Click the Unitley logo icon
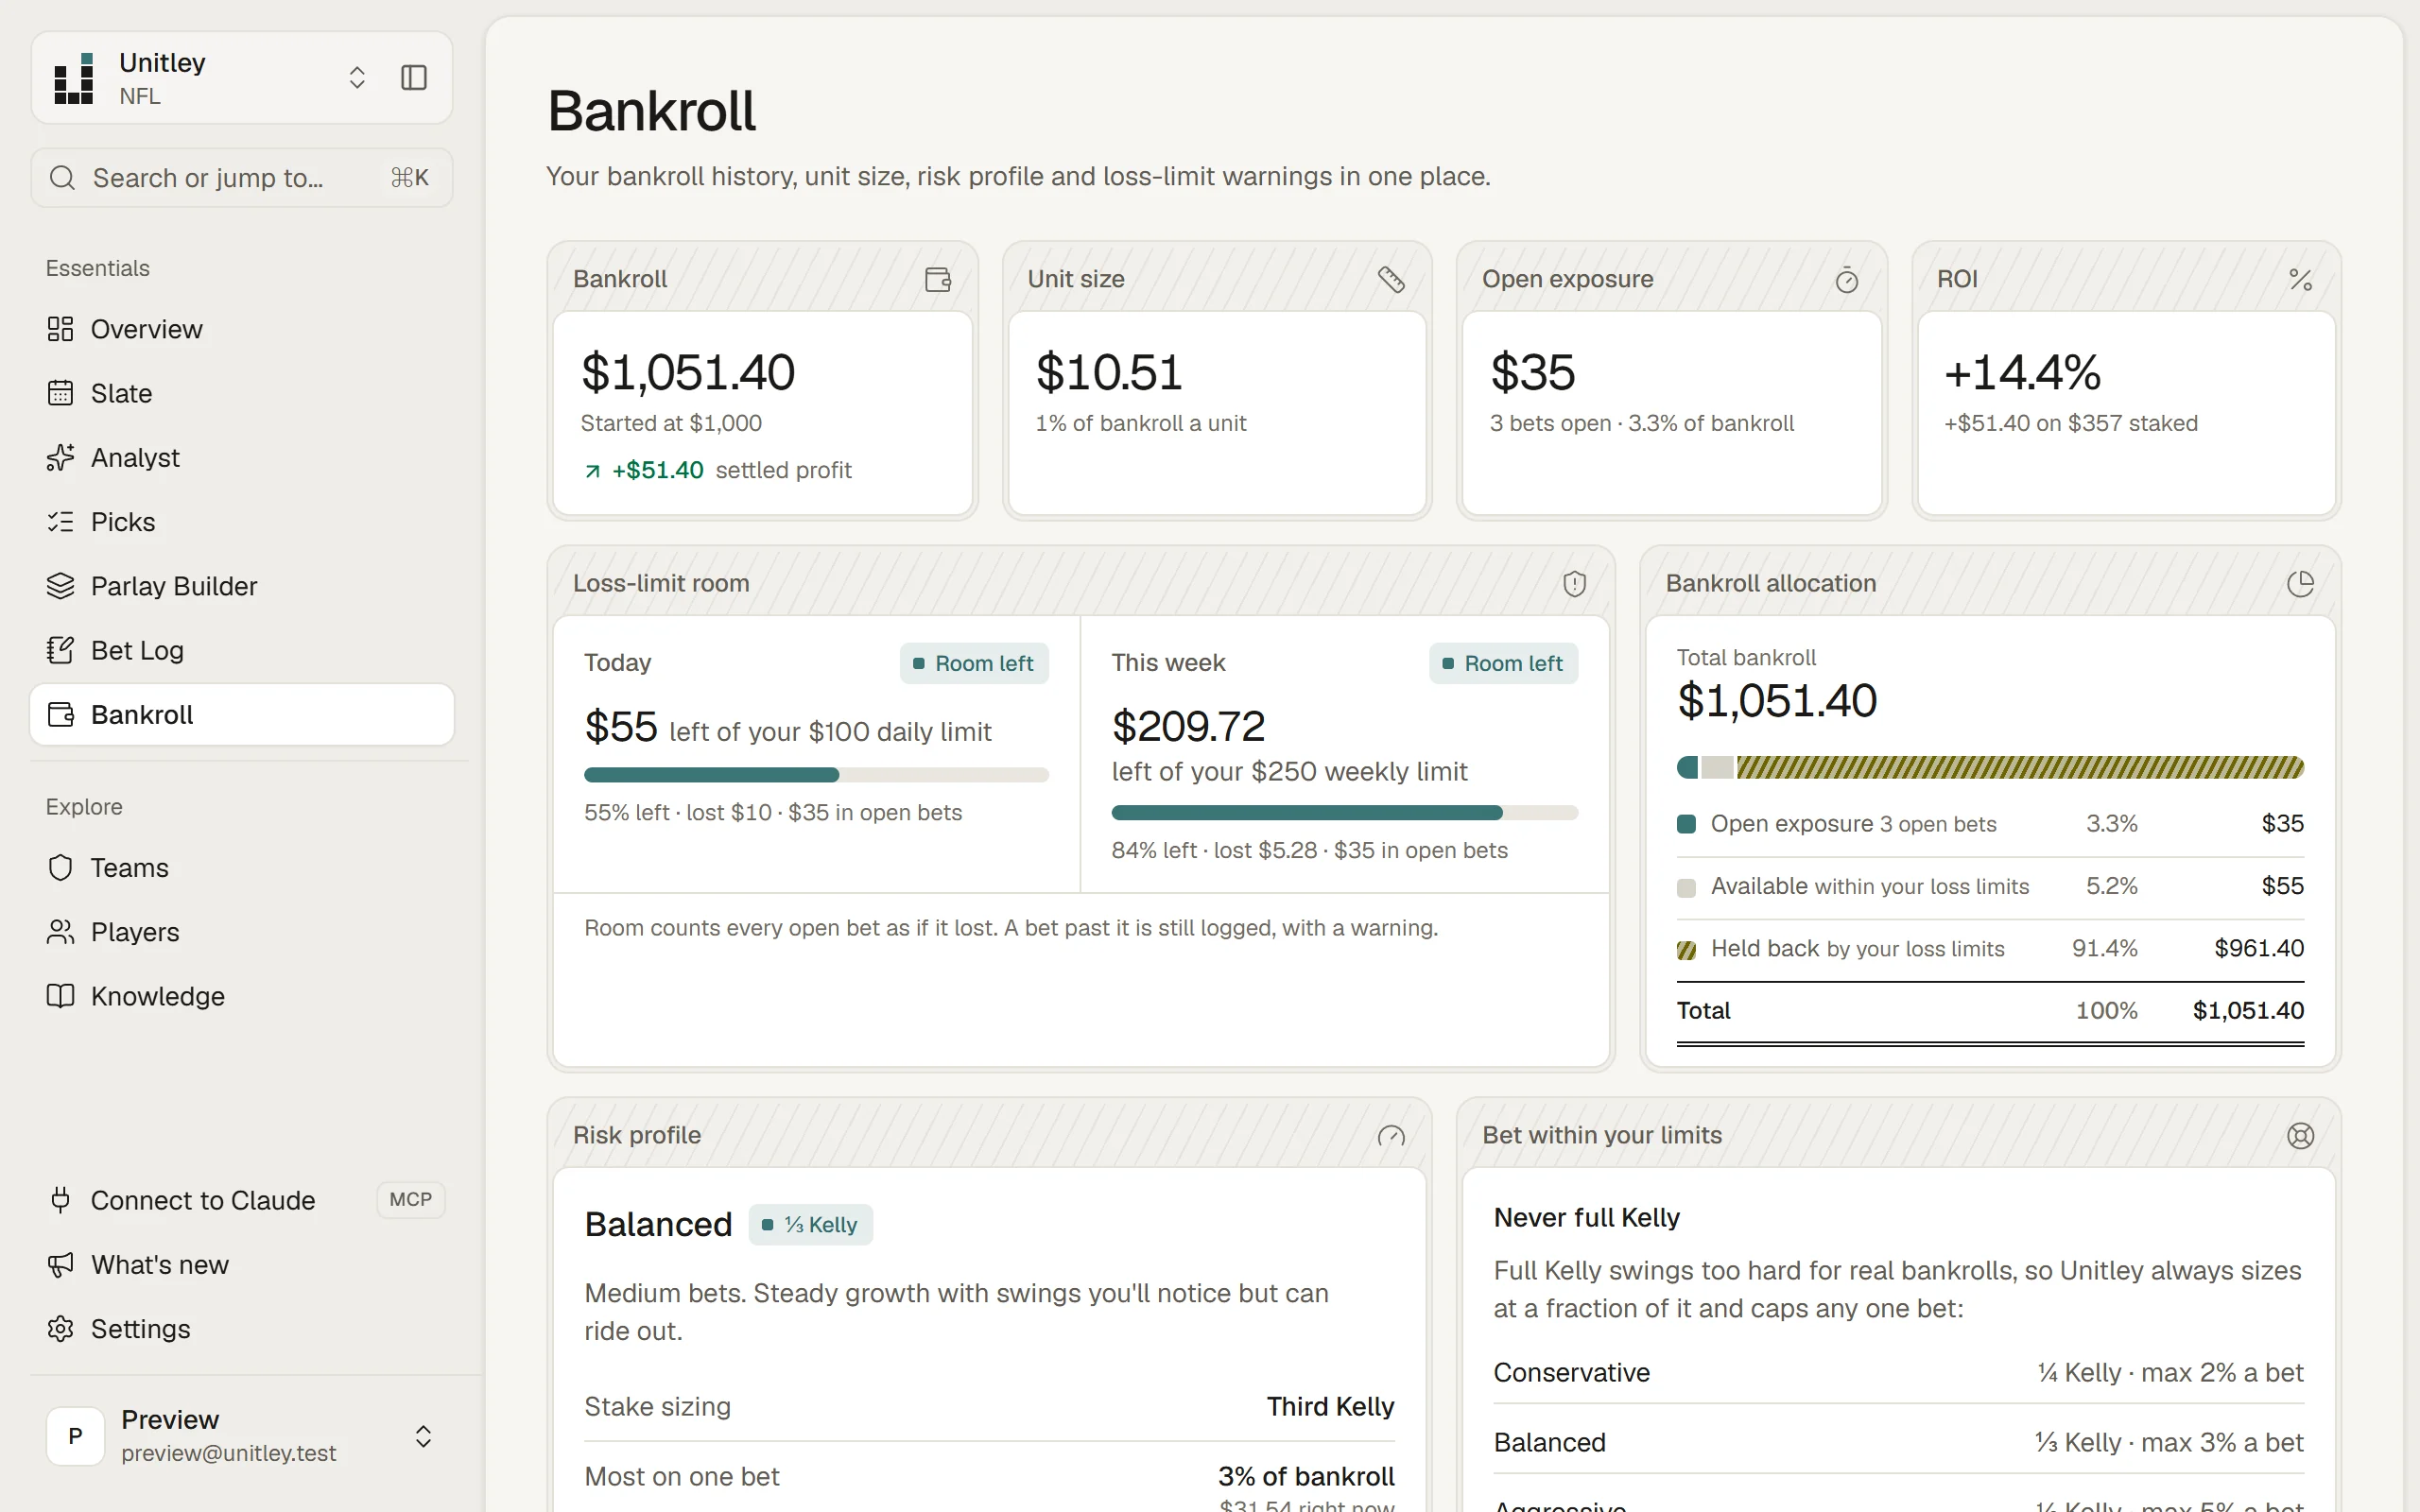This screenshot has height=1512, width=2420. click(74, 78)
